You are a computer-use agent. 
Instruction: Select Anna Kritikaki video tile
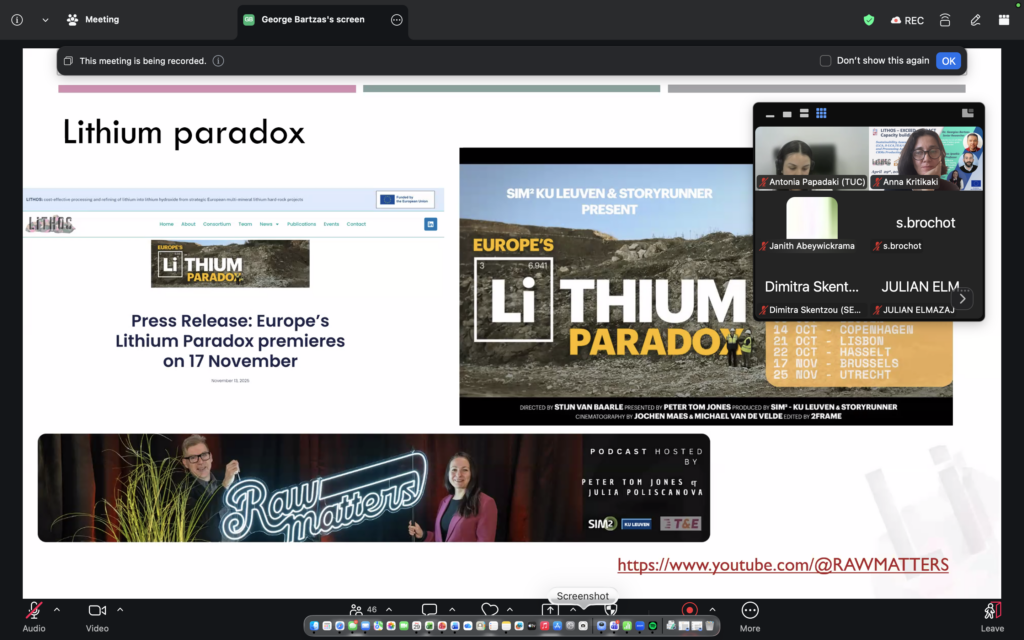click(x=926, y=158)
